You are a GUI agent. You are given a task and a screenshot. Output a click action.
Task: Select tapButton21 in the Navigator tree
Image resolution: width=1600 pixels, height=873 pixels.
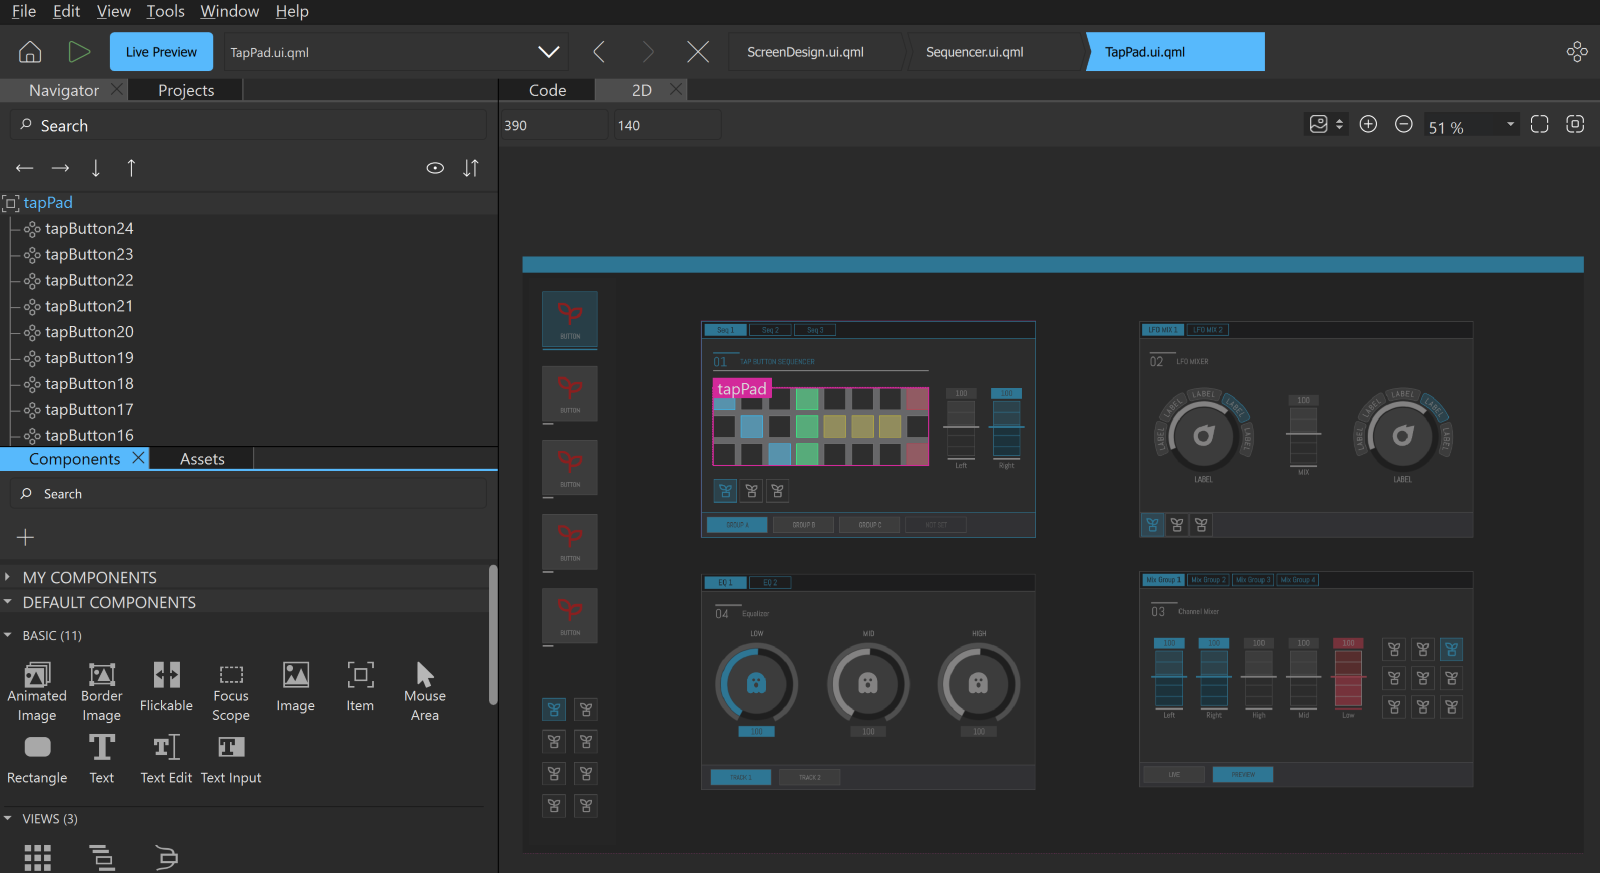point(89,306)
